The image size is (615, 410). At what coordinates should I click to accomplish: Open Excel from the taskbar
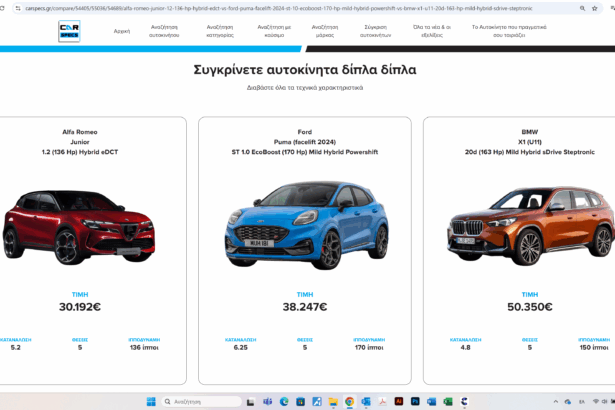(447, 401)
